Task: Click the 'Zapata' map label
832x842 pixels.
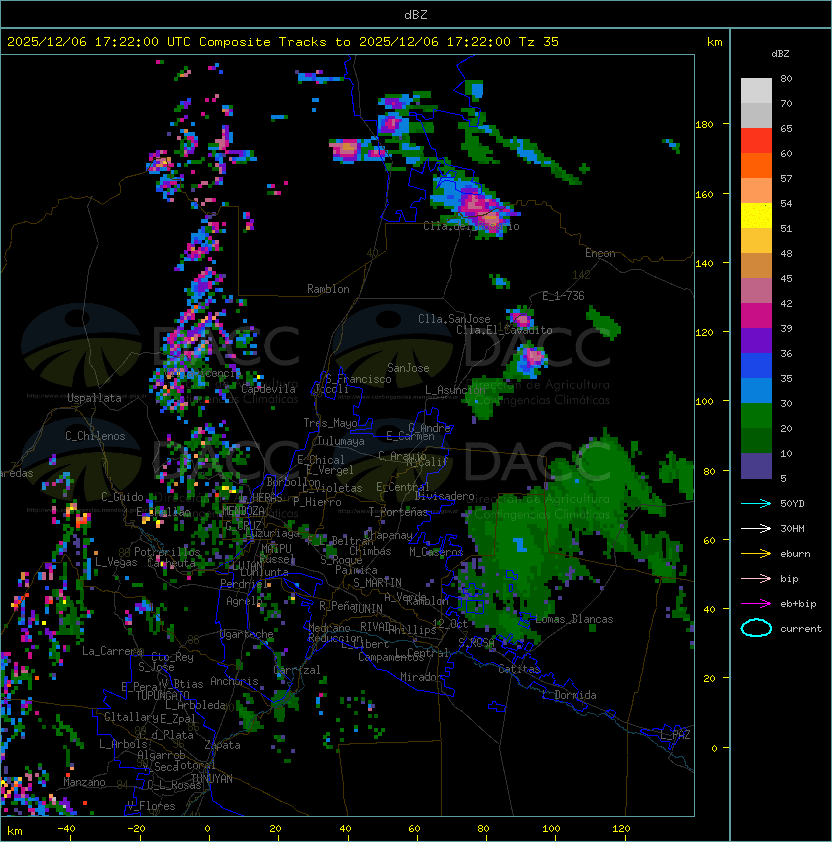Action: (222, 745)
